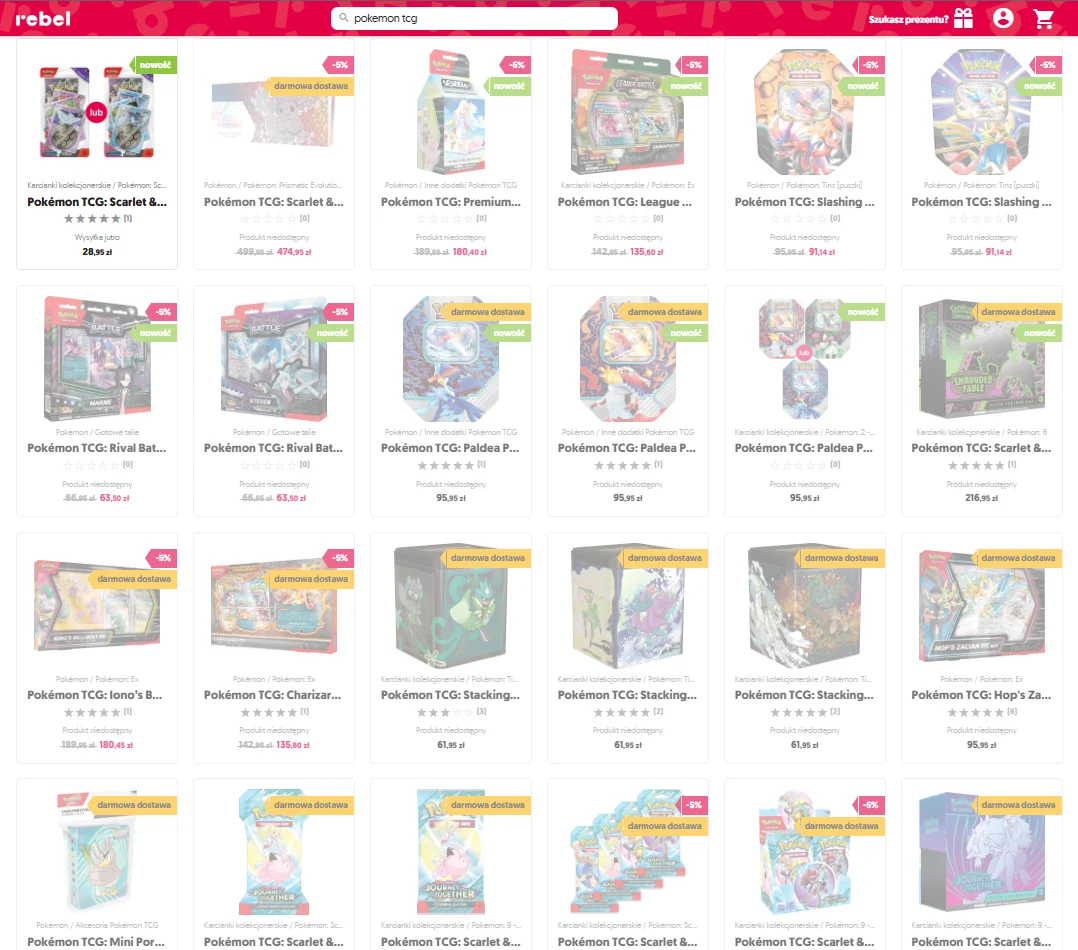The width and height of the screenshot is (1078, 950).
Task: Click the pink 'lub' badge on first product
Action: coord(96,112)
